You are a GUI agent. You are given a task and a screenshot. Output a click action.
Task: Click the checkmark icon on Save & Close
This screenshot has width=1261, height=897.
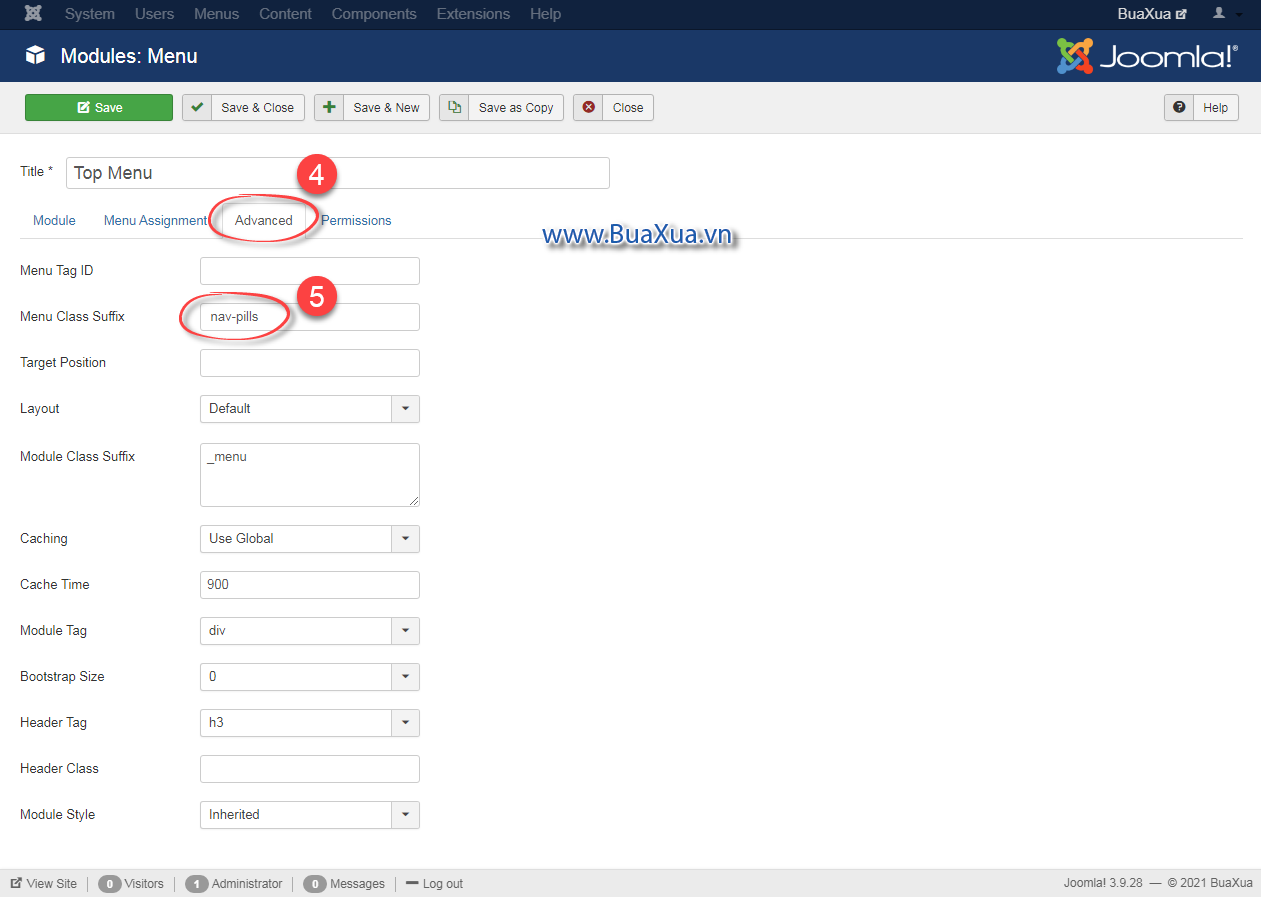197,107
